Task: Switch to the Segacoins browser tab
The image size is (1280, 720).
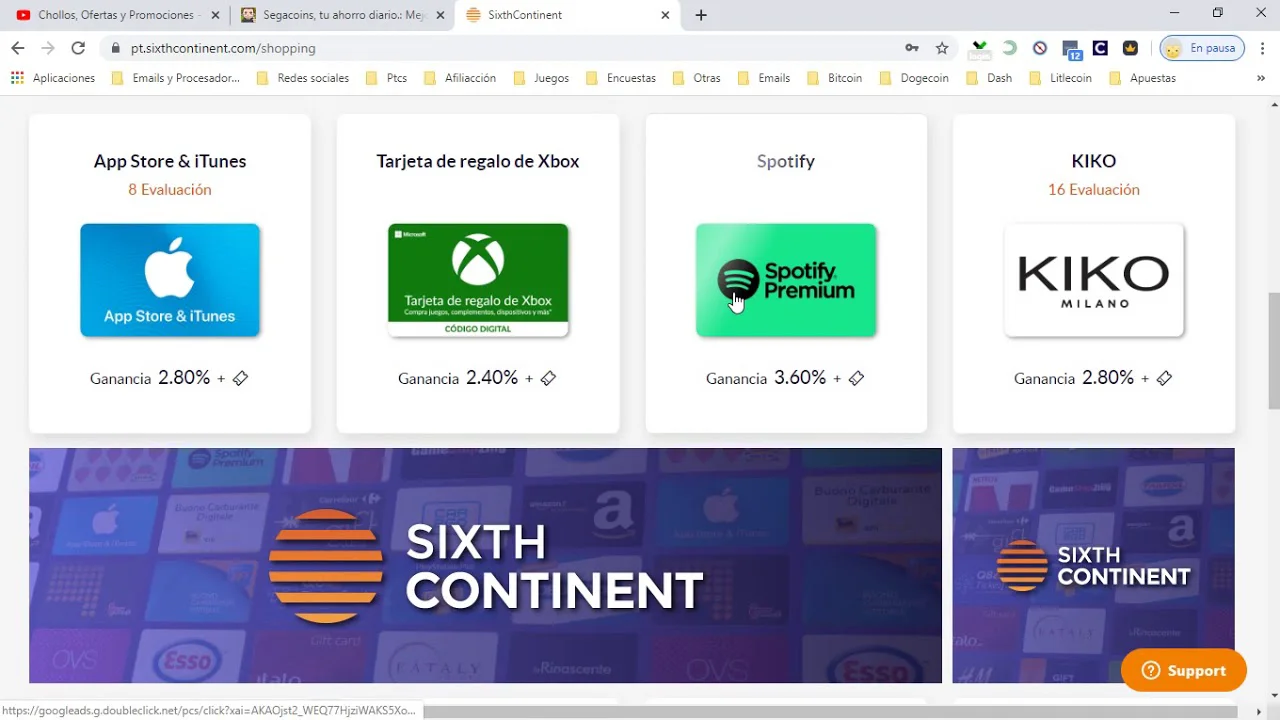Action: pos(335,15)
